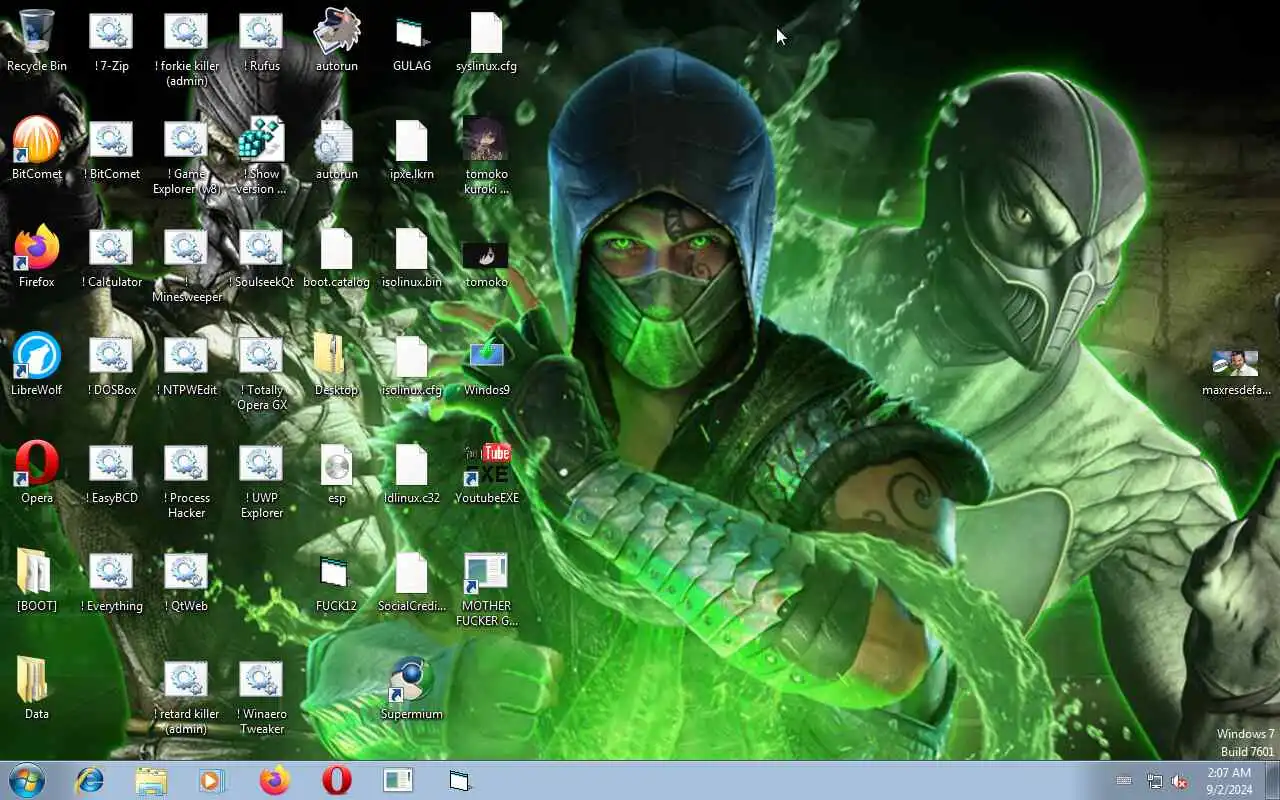The image size is (1280, 800).
Task: Select the isolinux.bin file icon
Action: (x=411, y=257)
